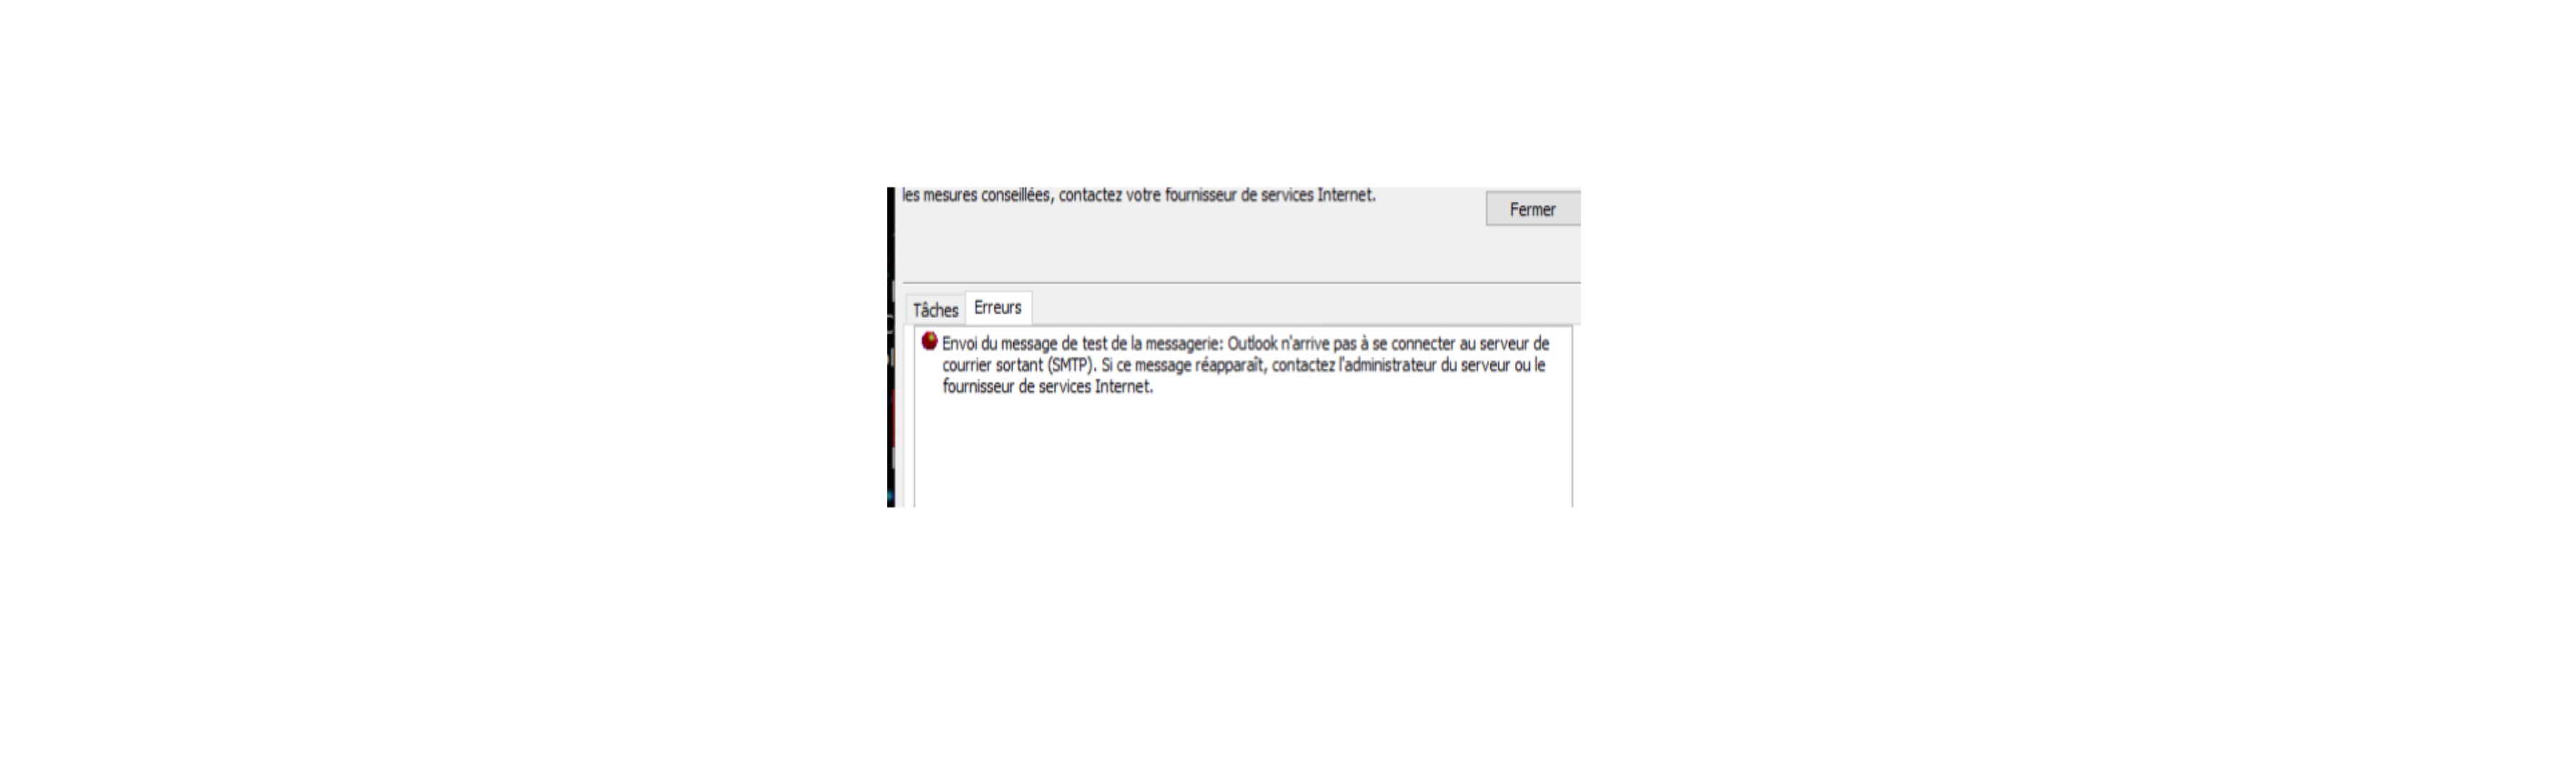The image size is (2576, 773).
Task: Click the word 'Outlook' in the error message
Action: [1252, 344]
